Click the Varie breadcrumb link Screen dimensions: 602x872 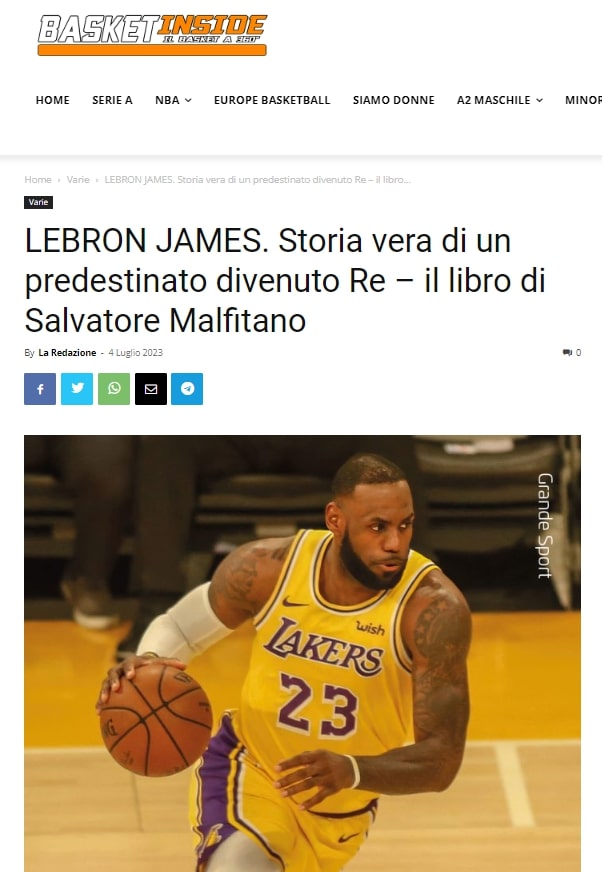pyautogui.click(x=78, y=180)
